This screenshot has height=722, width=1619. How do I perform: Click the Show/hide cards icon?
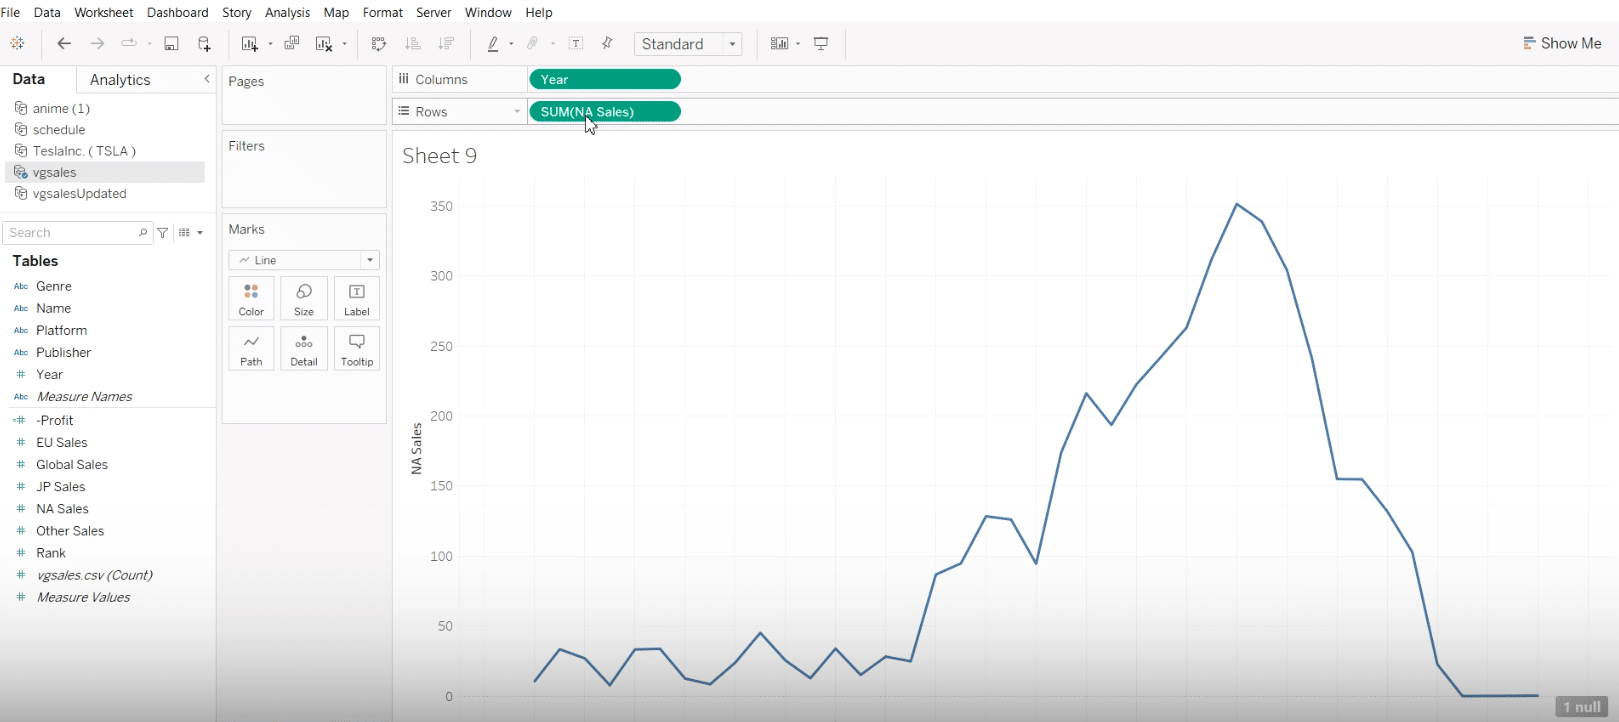click(x=780, y=44)
